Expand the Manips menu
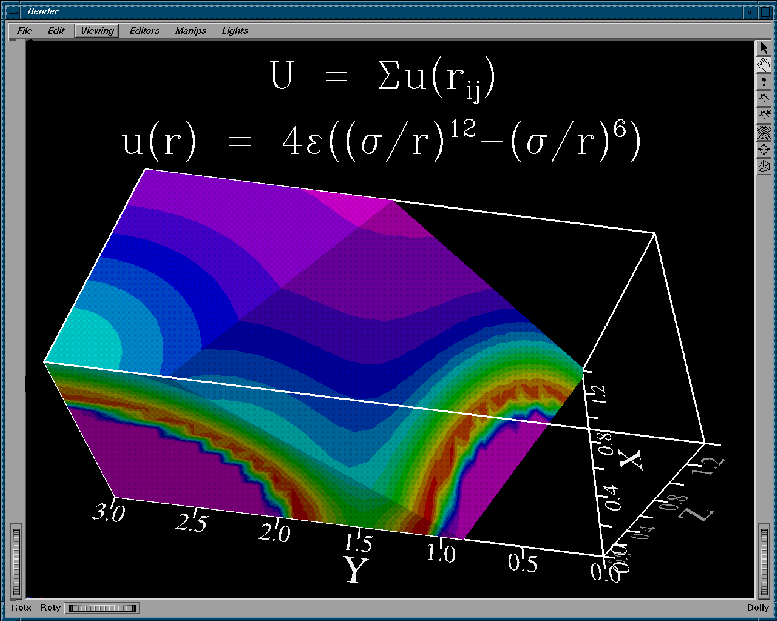The width and height of the screenshot is (777, 621). [190, 31]
